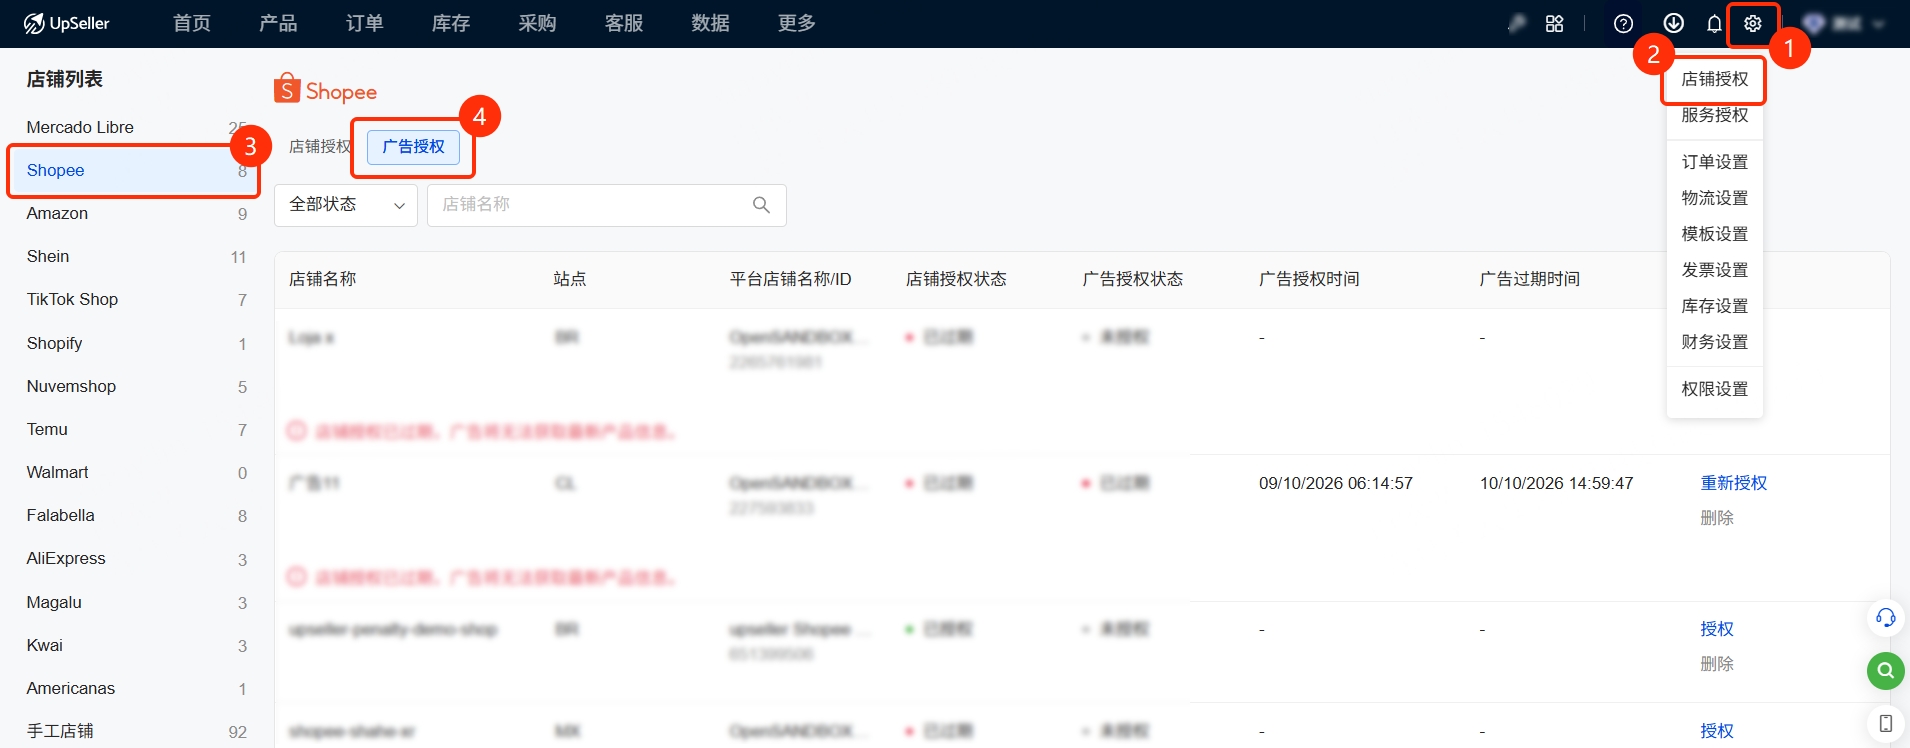Screen dimensions: 1910x748
Task: Focus the 店铺名称 search input
Action: coord(606,205)
